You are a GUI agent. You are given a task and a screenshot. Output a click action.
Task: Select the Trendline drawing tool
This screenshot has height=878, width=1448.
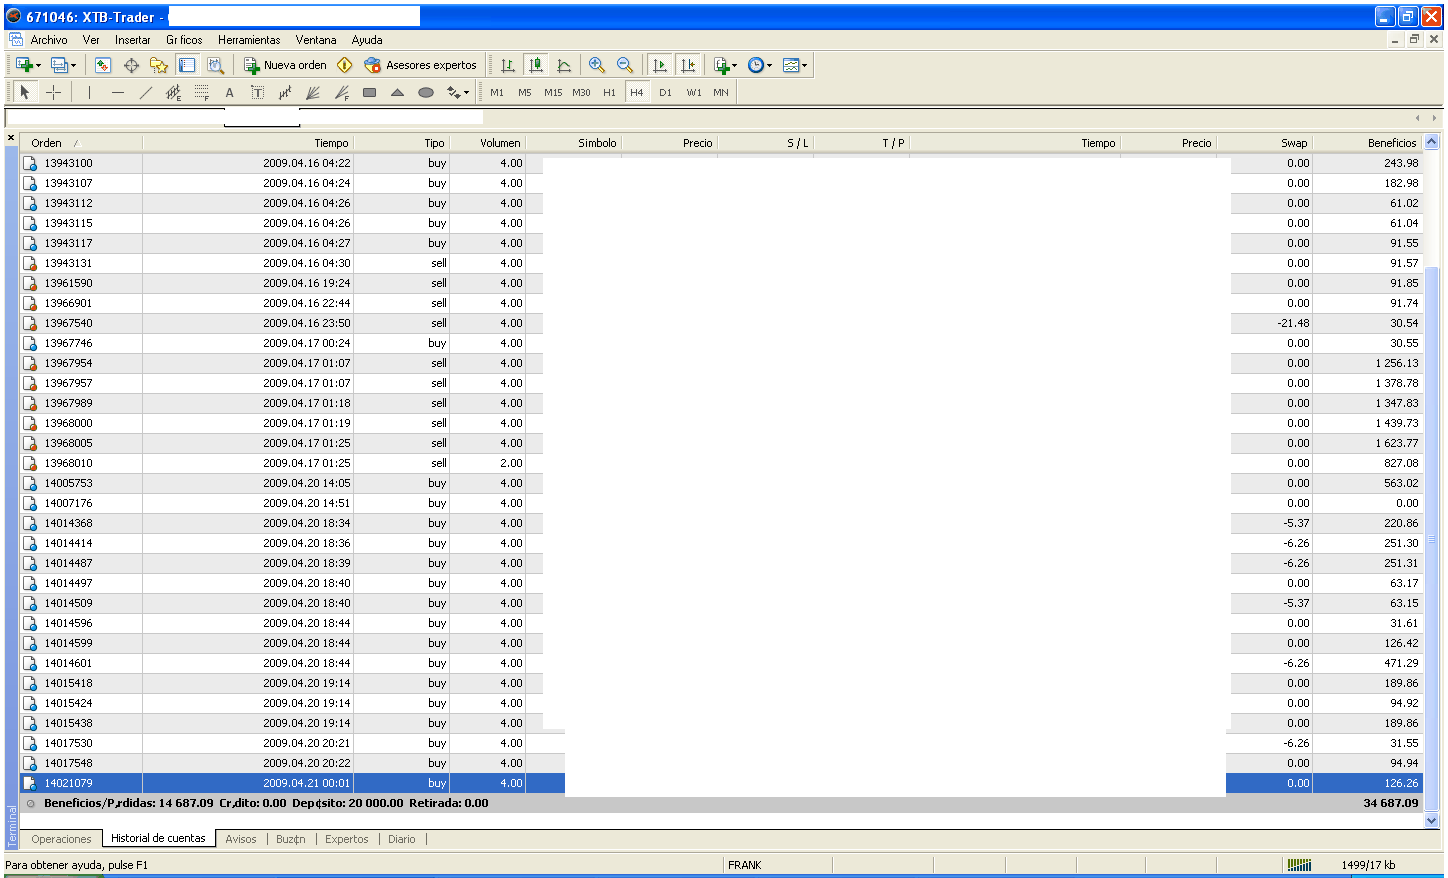(x=146, y=92)
